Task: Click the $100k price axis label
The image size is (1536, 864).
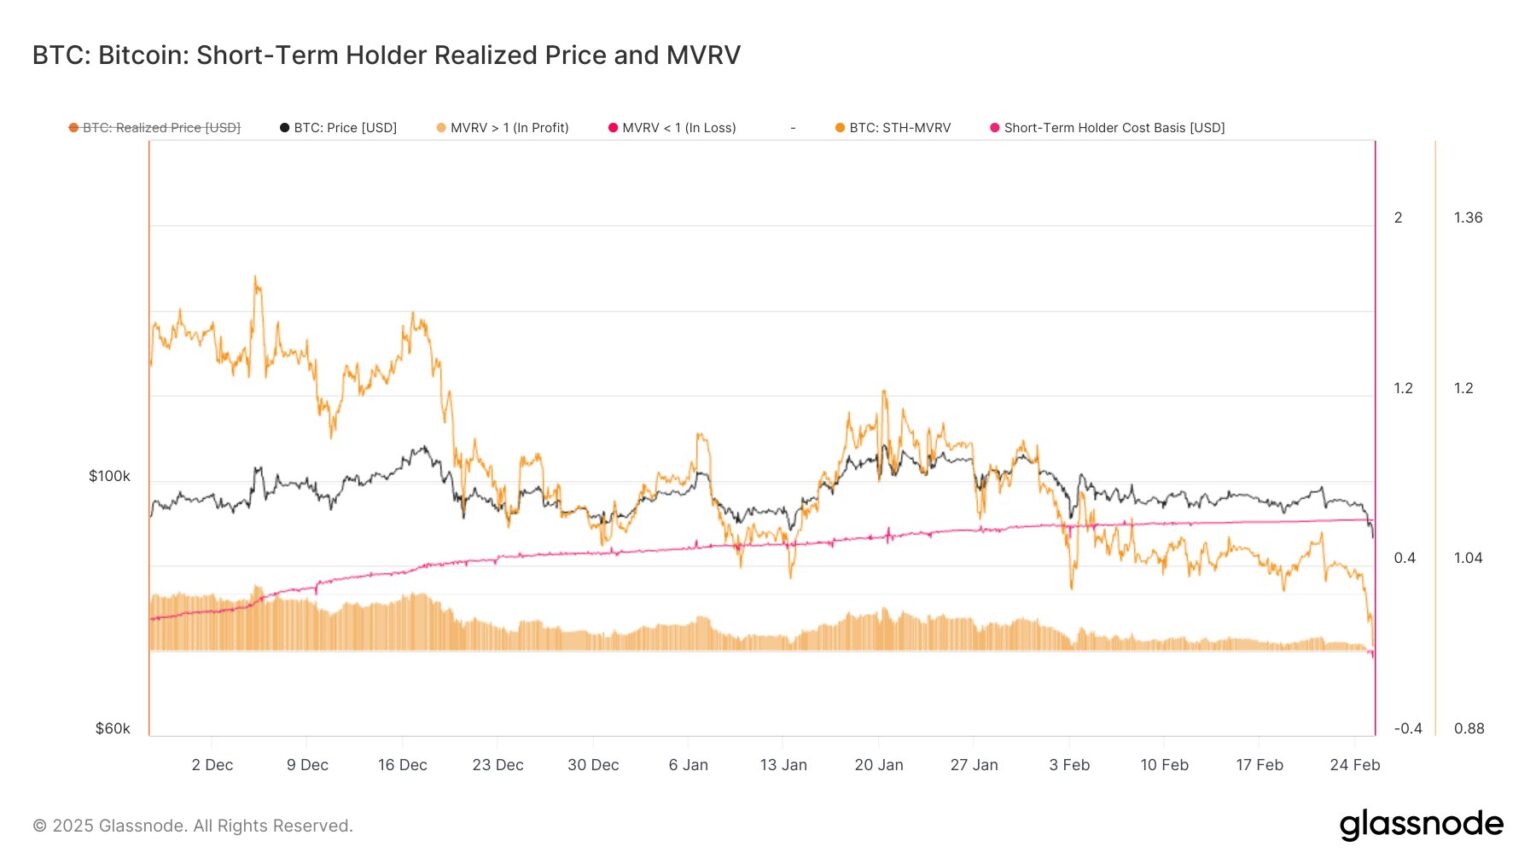Action: 110,476
